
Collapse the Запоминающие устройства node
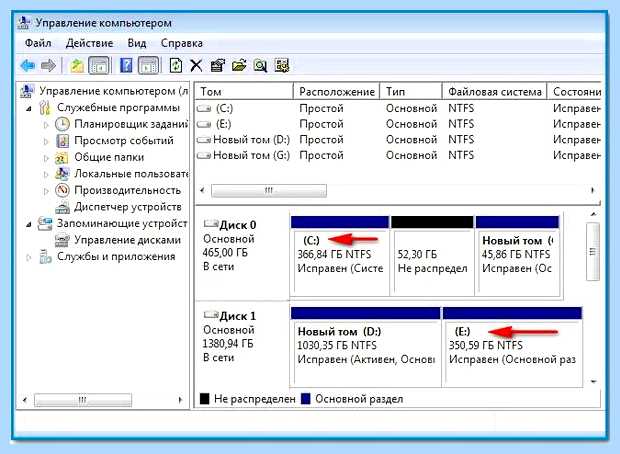tap(29, 224)
